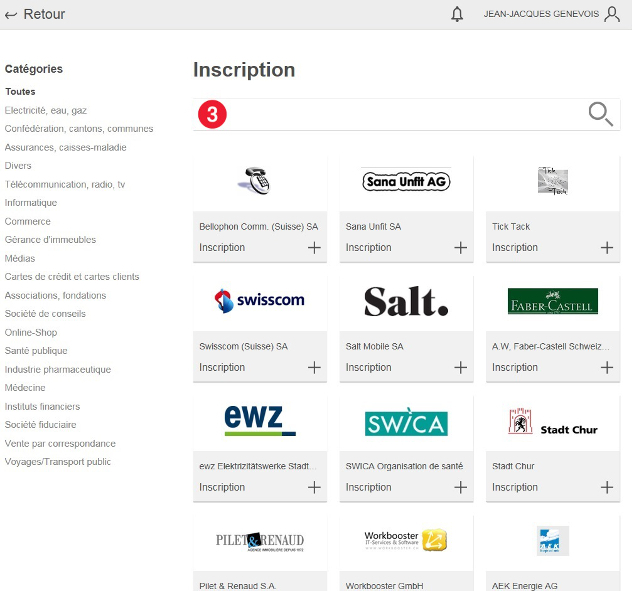Click Inscription under Stadt Chur
Image resolution: width=634 pixels, height=591 pixels.
point(515,487)
